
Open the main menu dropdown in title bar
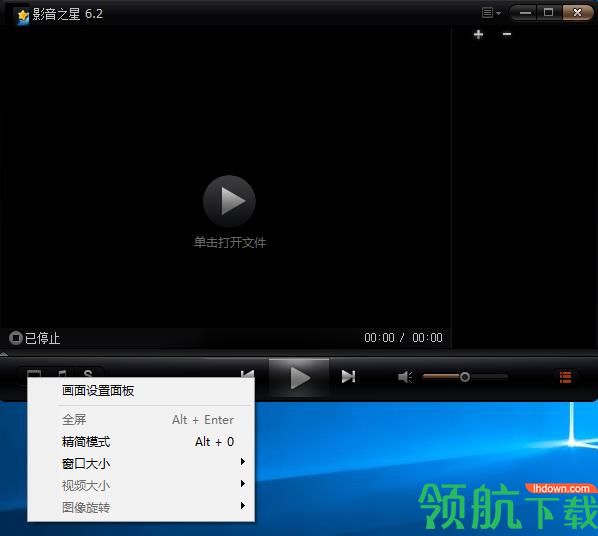pos(491,13)
